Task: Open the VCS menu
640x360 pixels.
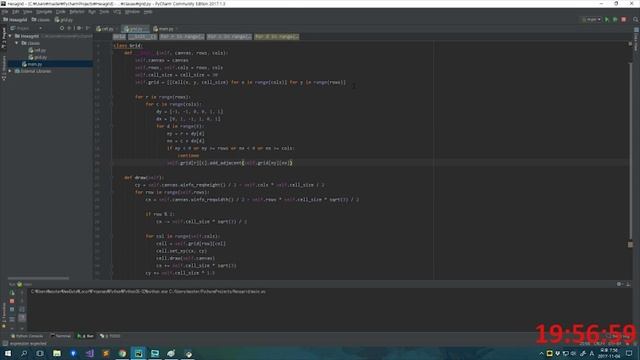Action: pos(117,12)
